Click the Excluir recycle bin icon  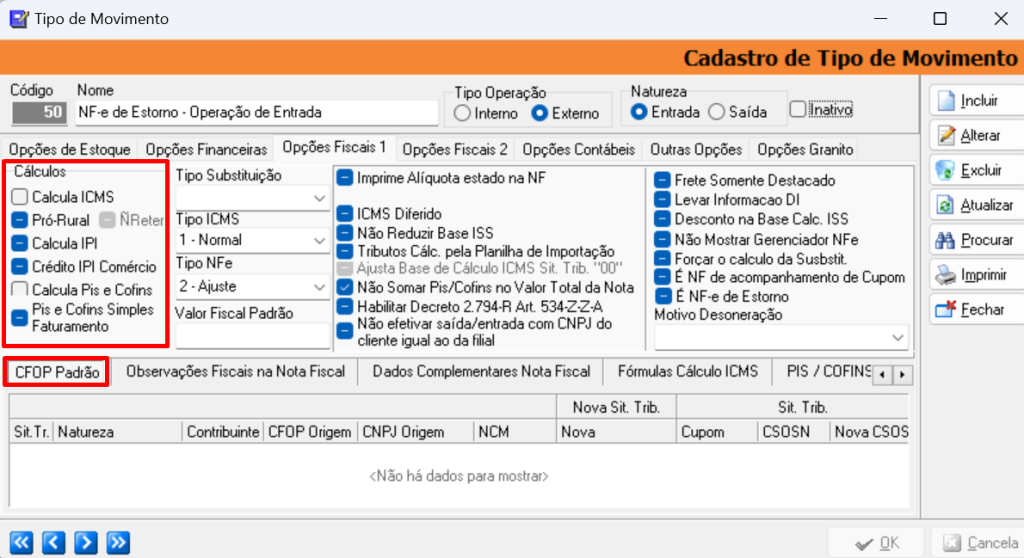[x=945, y=170]
